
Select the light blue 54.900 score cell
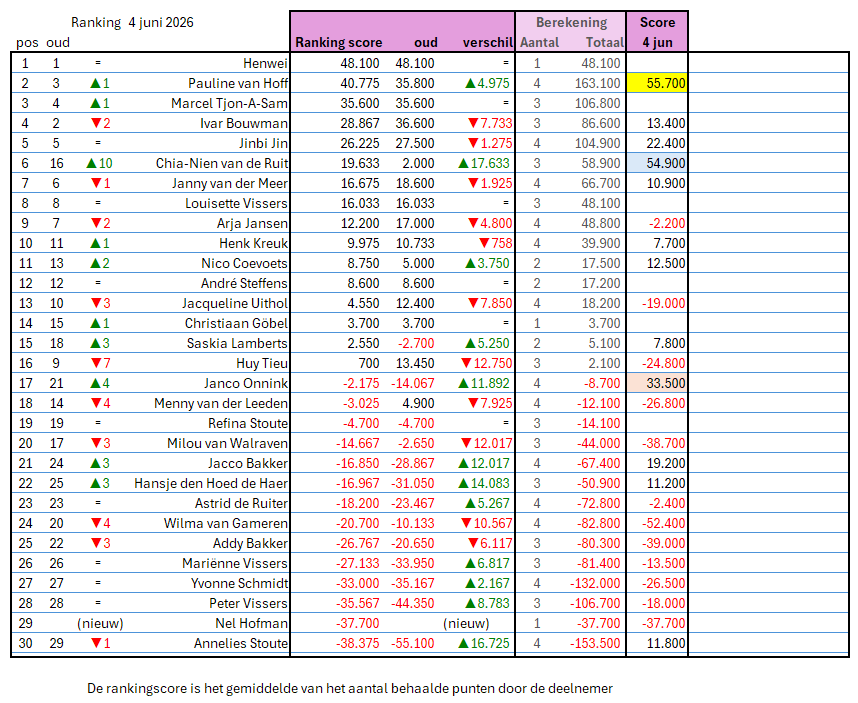[657, 163]
